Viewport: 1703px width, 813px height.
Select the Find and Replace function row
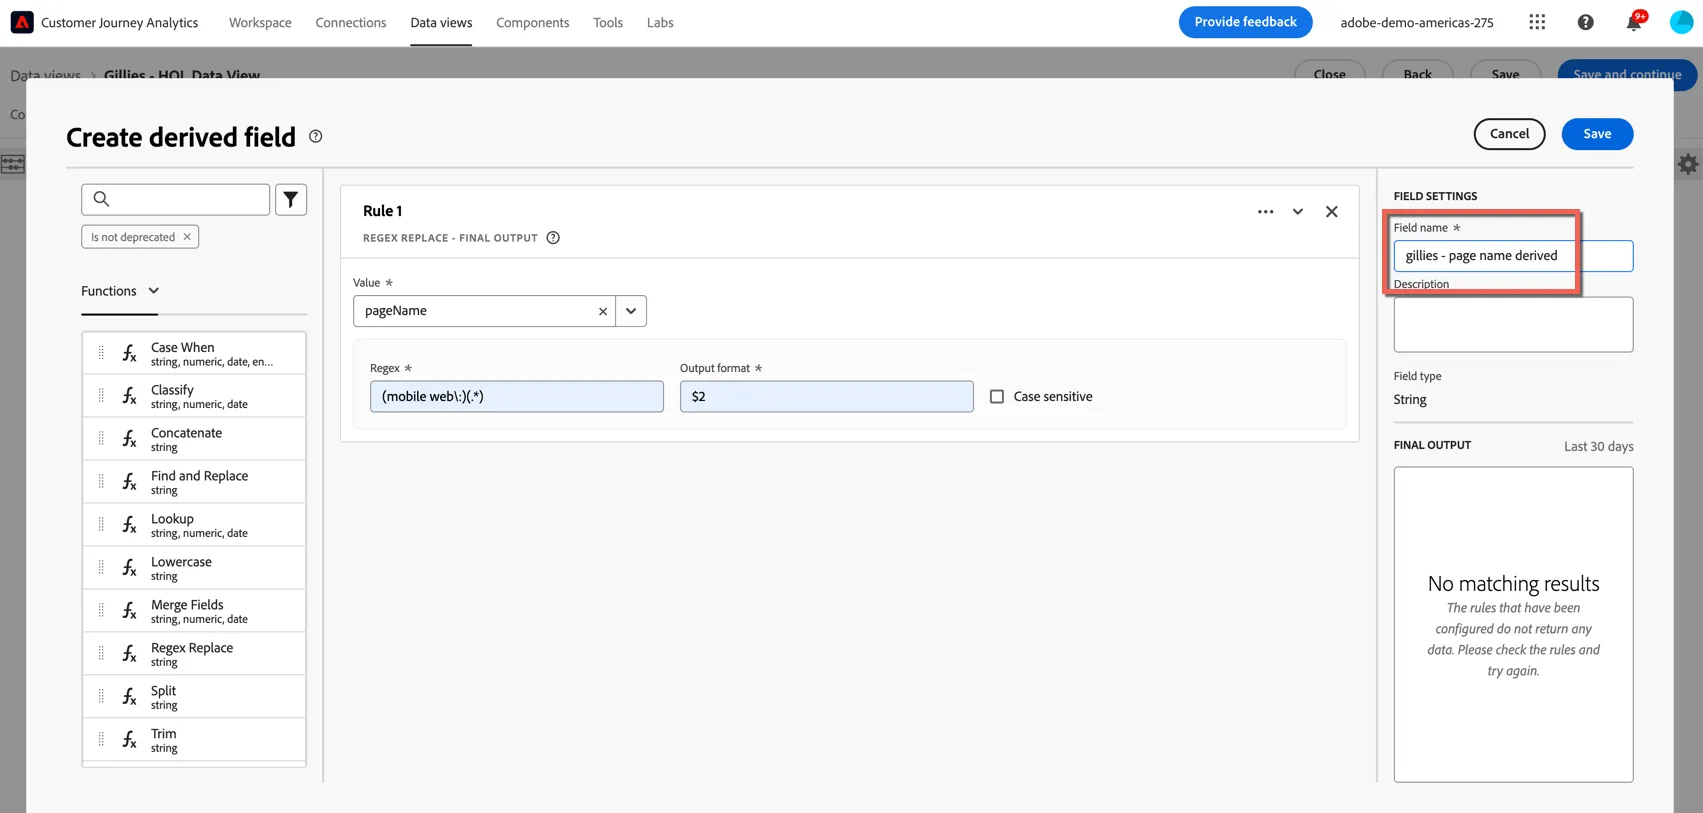point(194,482)
